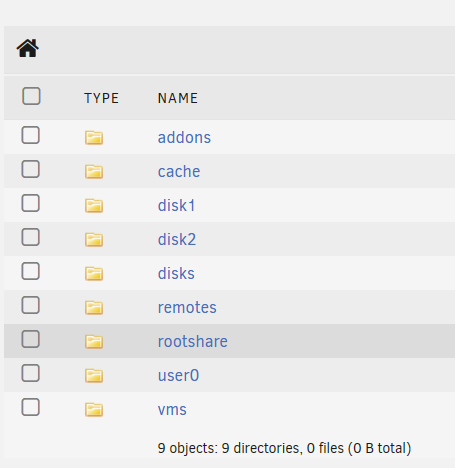Check the box for addons row
455x468 pixels.
click(x=31, y=135)
